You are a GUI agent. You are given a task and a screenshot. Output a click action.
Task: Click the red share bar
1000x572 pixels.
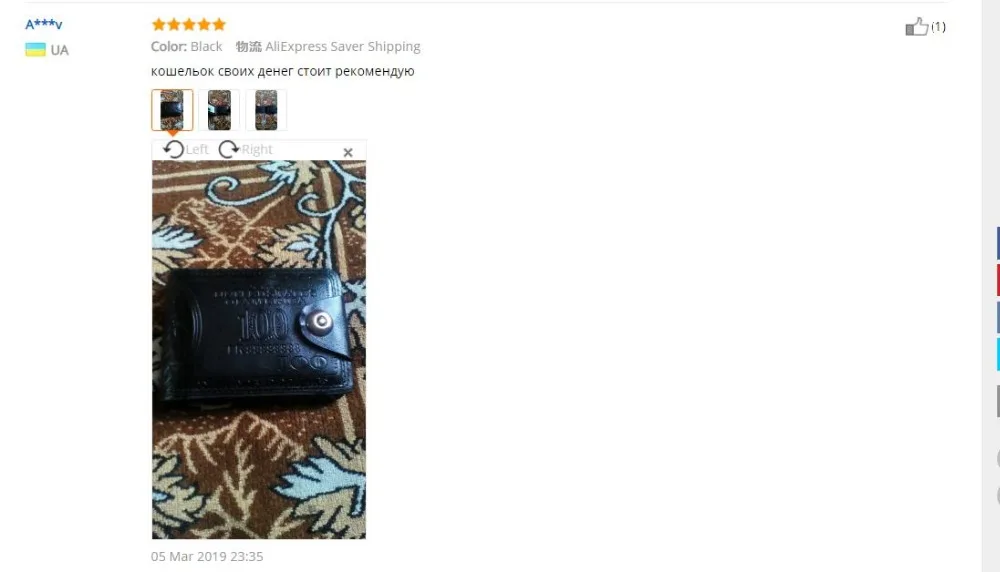(998, 279)
